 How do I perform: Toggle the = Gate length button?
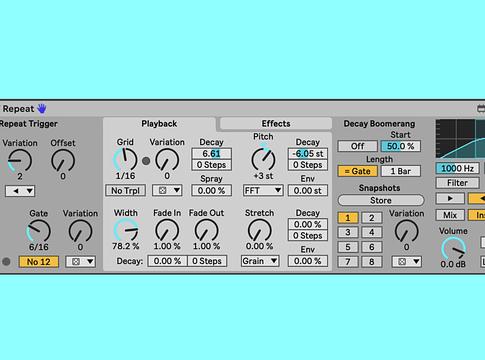pyautogui.click(x=357, y=171)
